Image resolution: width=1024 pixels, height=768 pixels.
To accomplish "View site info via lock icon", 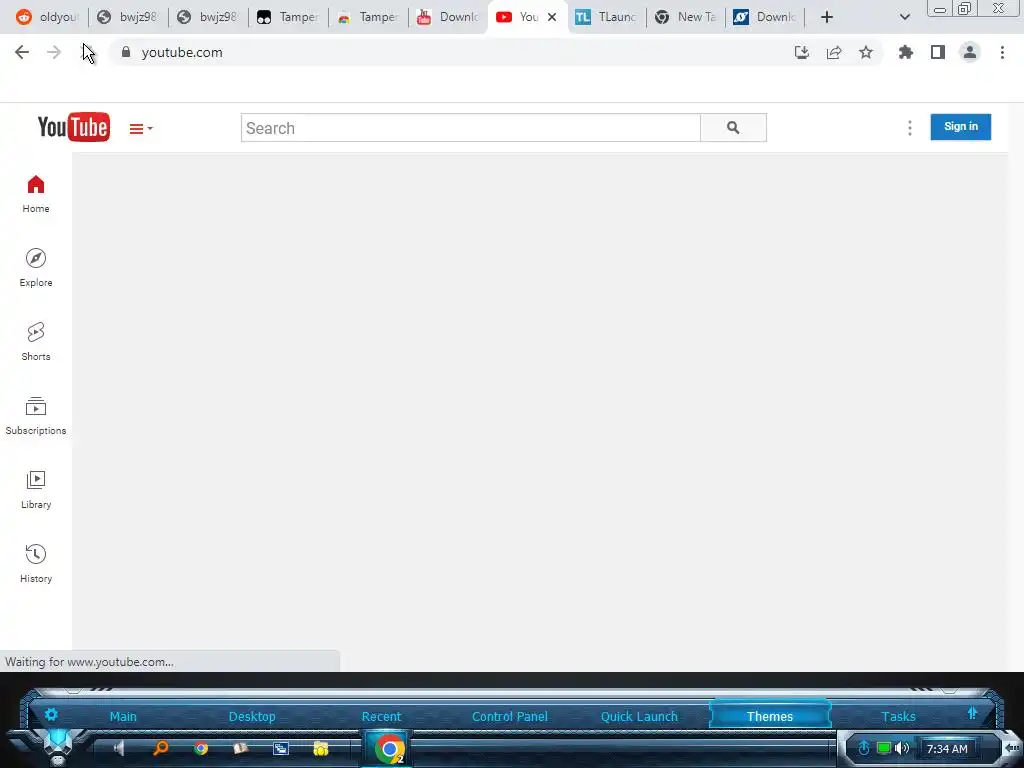I will click(x=126, y=52).
